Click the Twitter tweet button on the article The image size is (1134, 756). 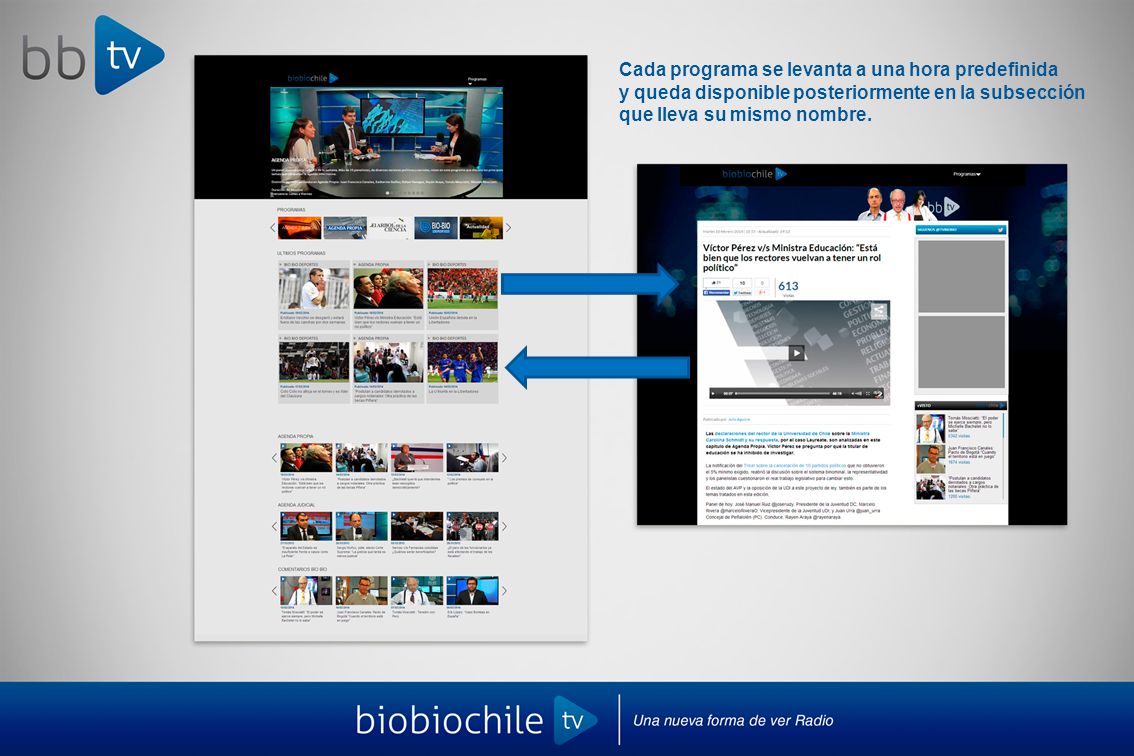pos(742,292)
